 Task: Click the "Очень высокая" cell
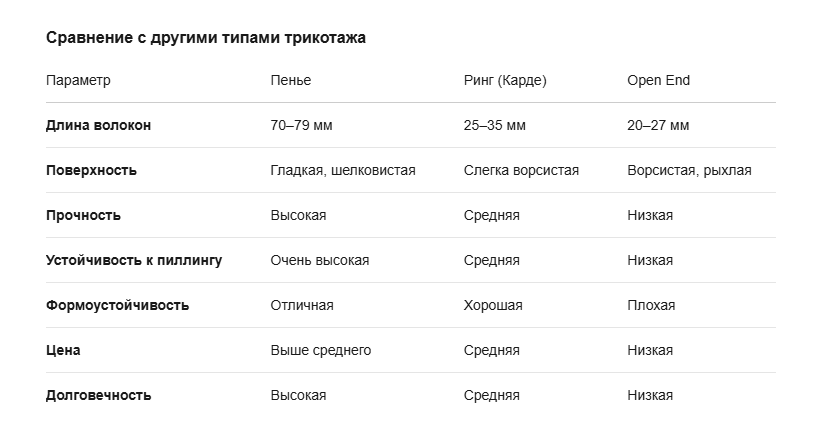click(319, 260)
